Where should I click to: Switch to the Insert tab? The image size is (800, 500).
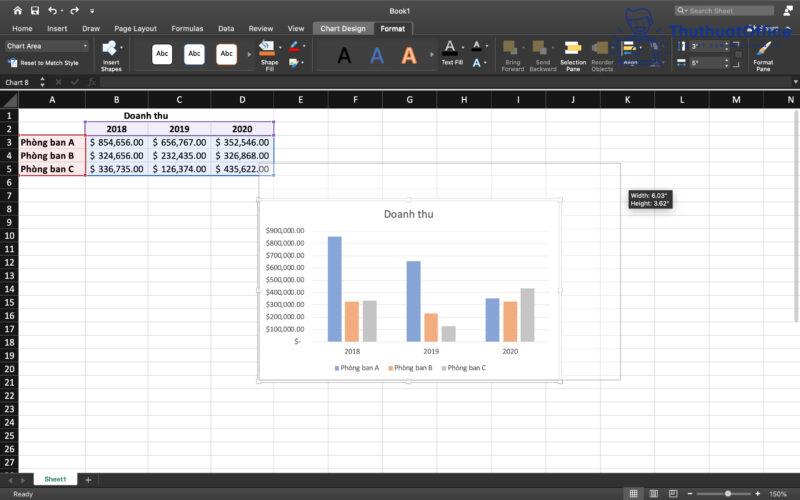coord(57,29)
